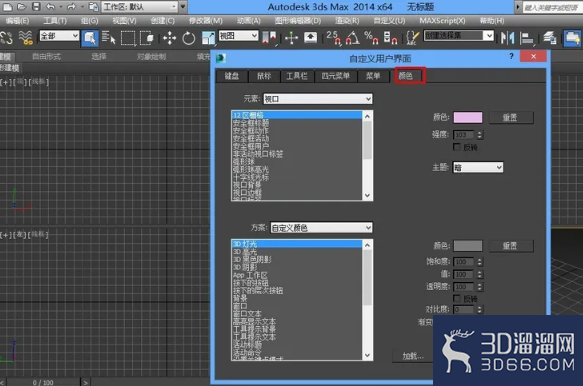Click the Save File floppy disk icon

click(36, 7)
